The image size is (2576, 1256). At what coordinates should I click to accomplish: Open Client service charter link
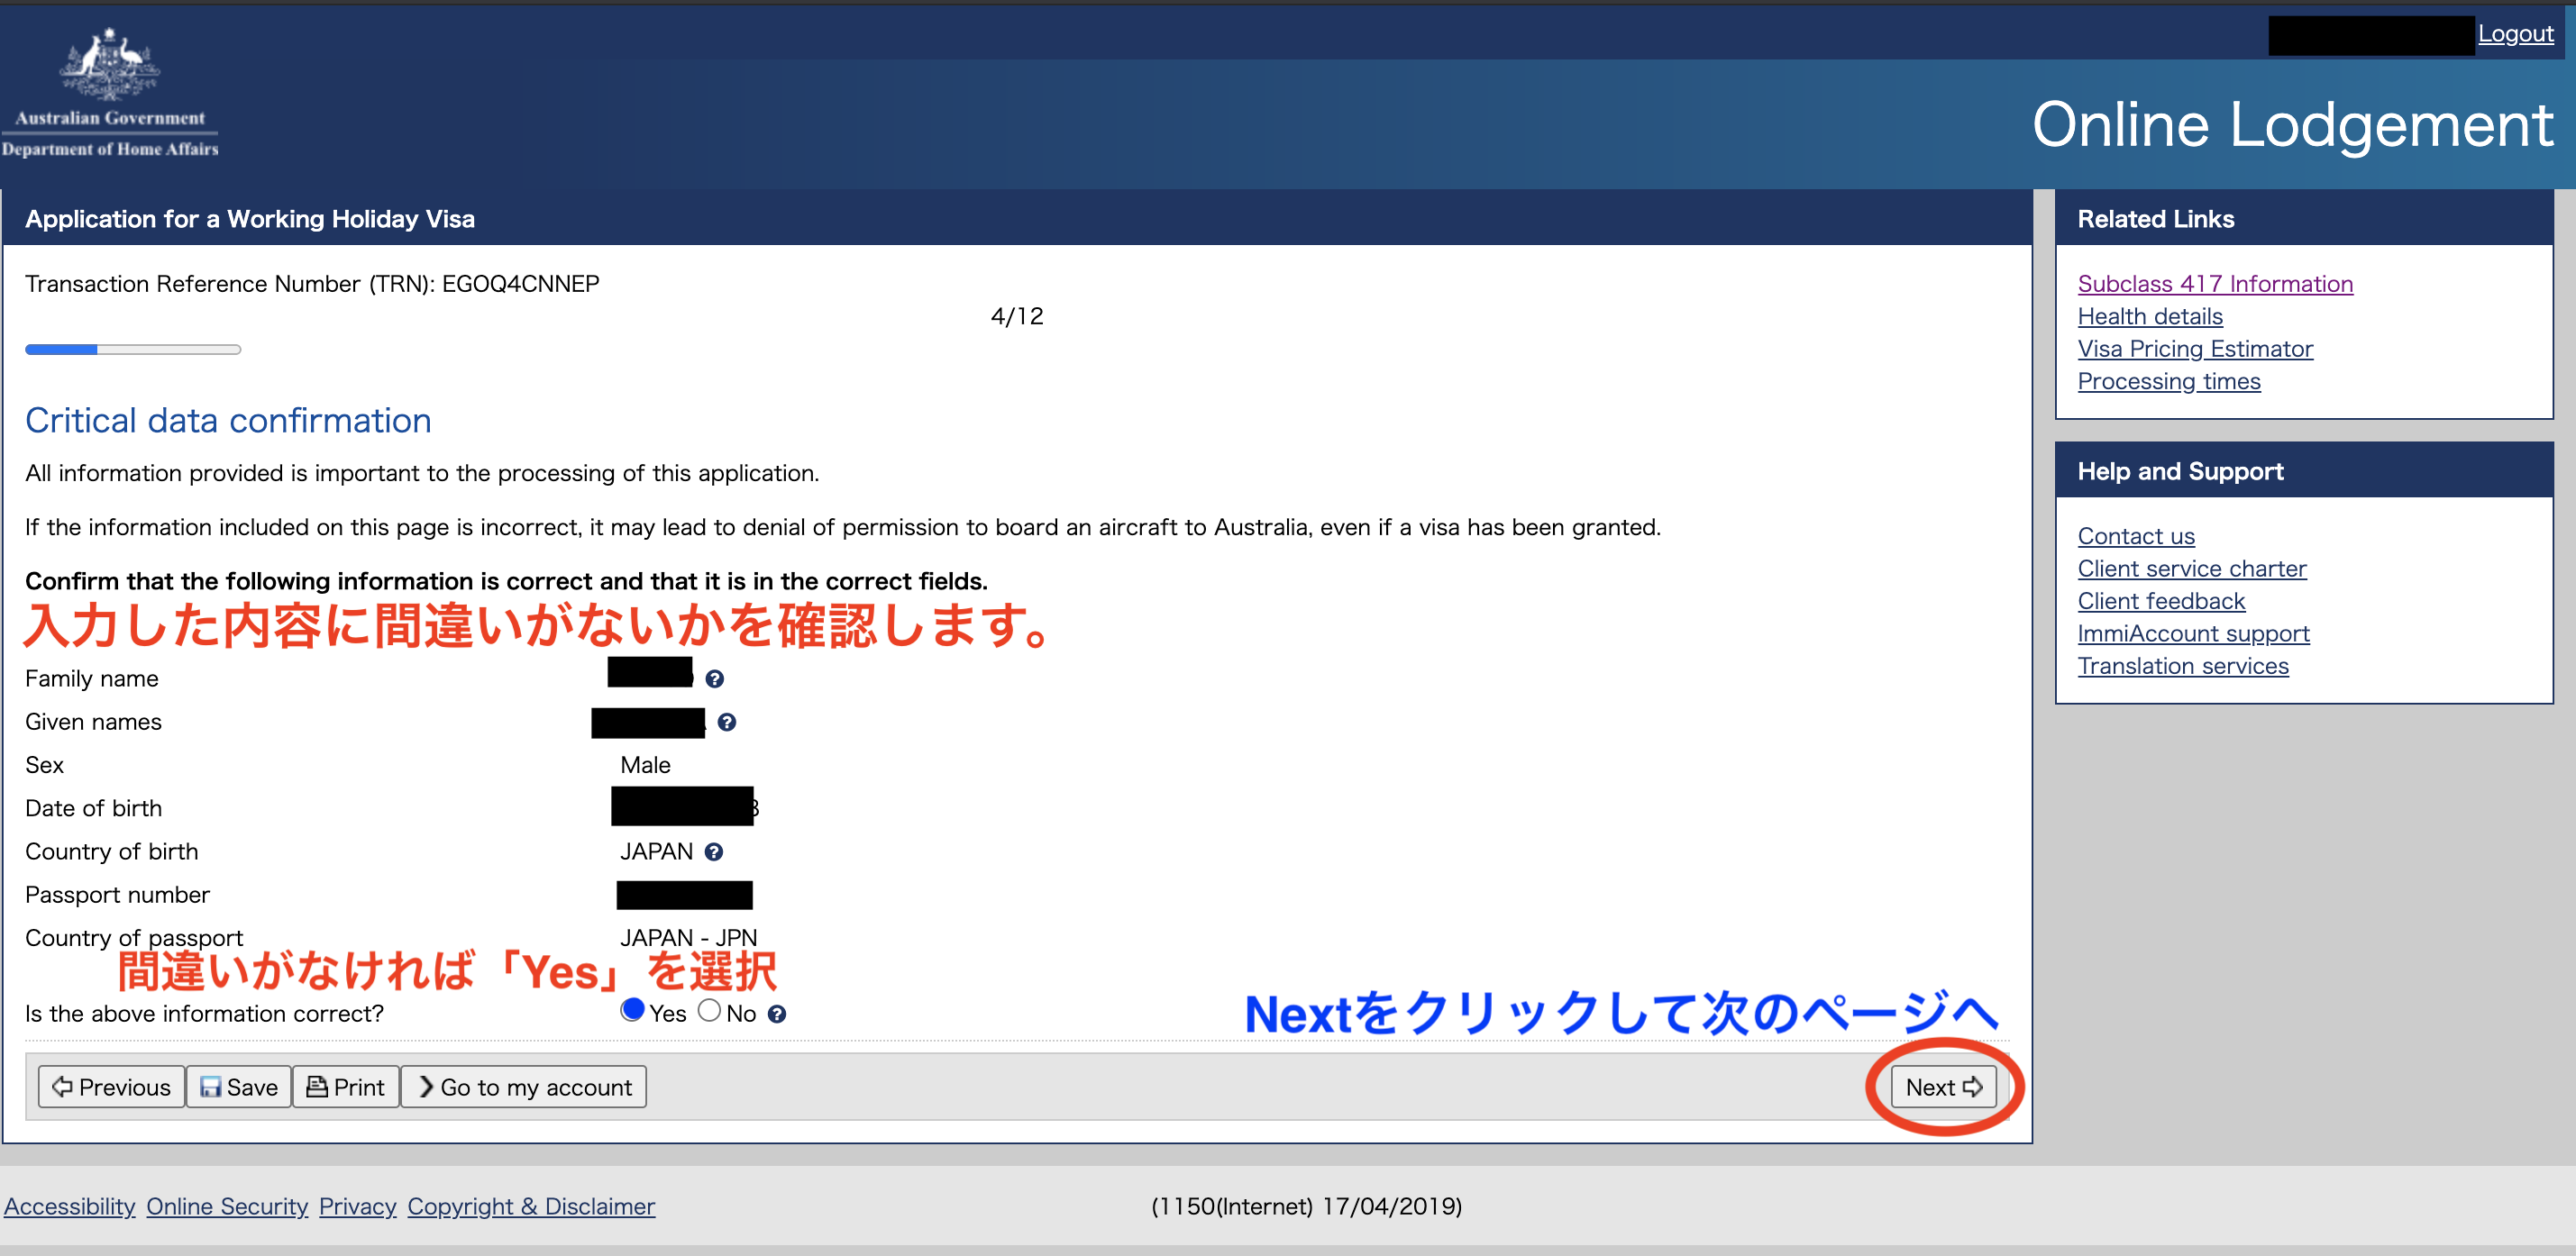point(2192,569)
